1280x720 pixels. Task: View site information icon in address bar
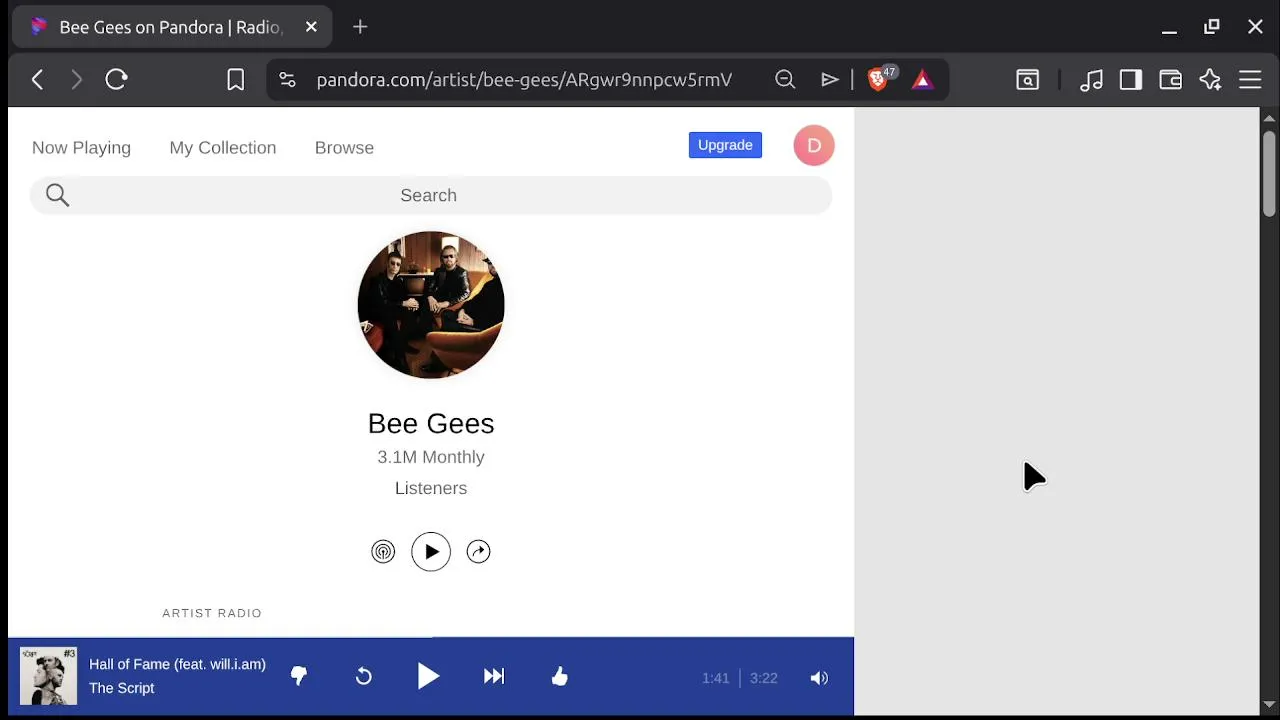(x=287, y=80)
